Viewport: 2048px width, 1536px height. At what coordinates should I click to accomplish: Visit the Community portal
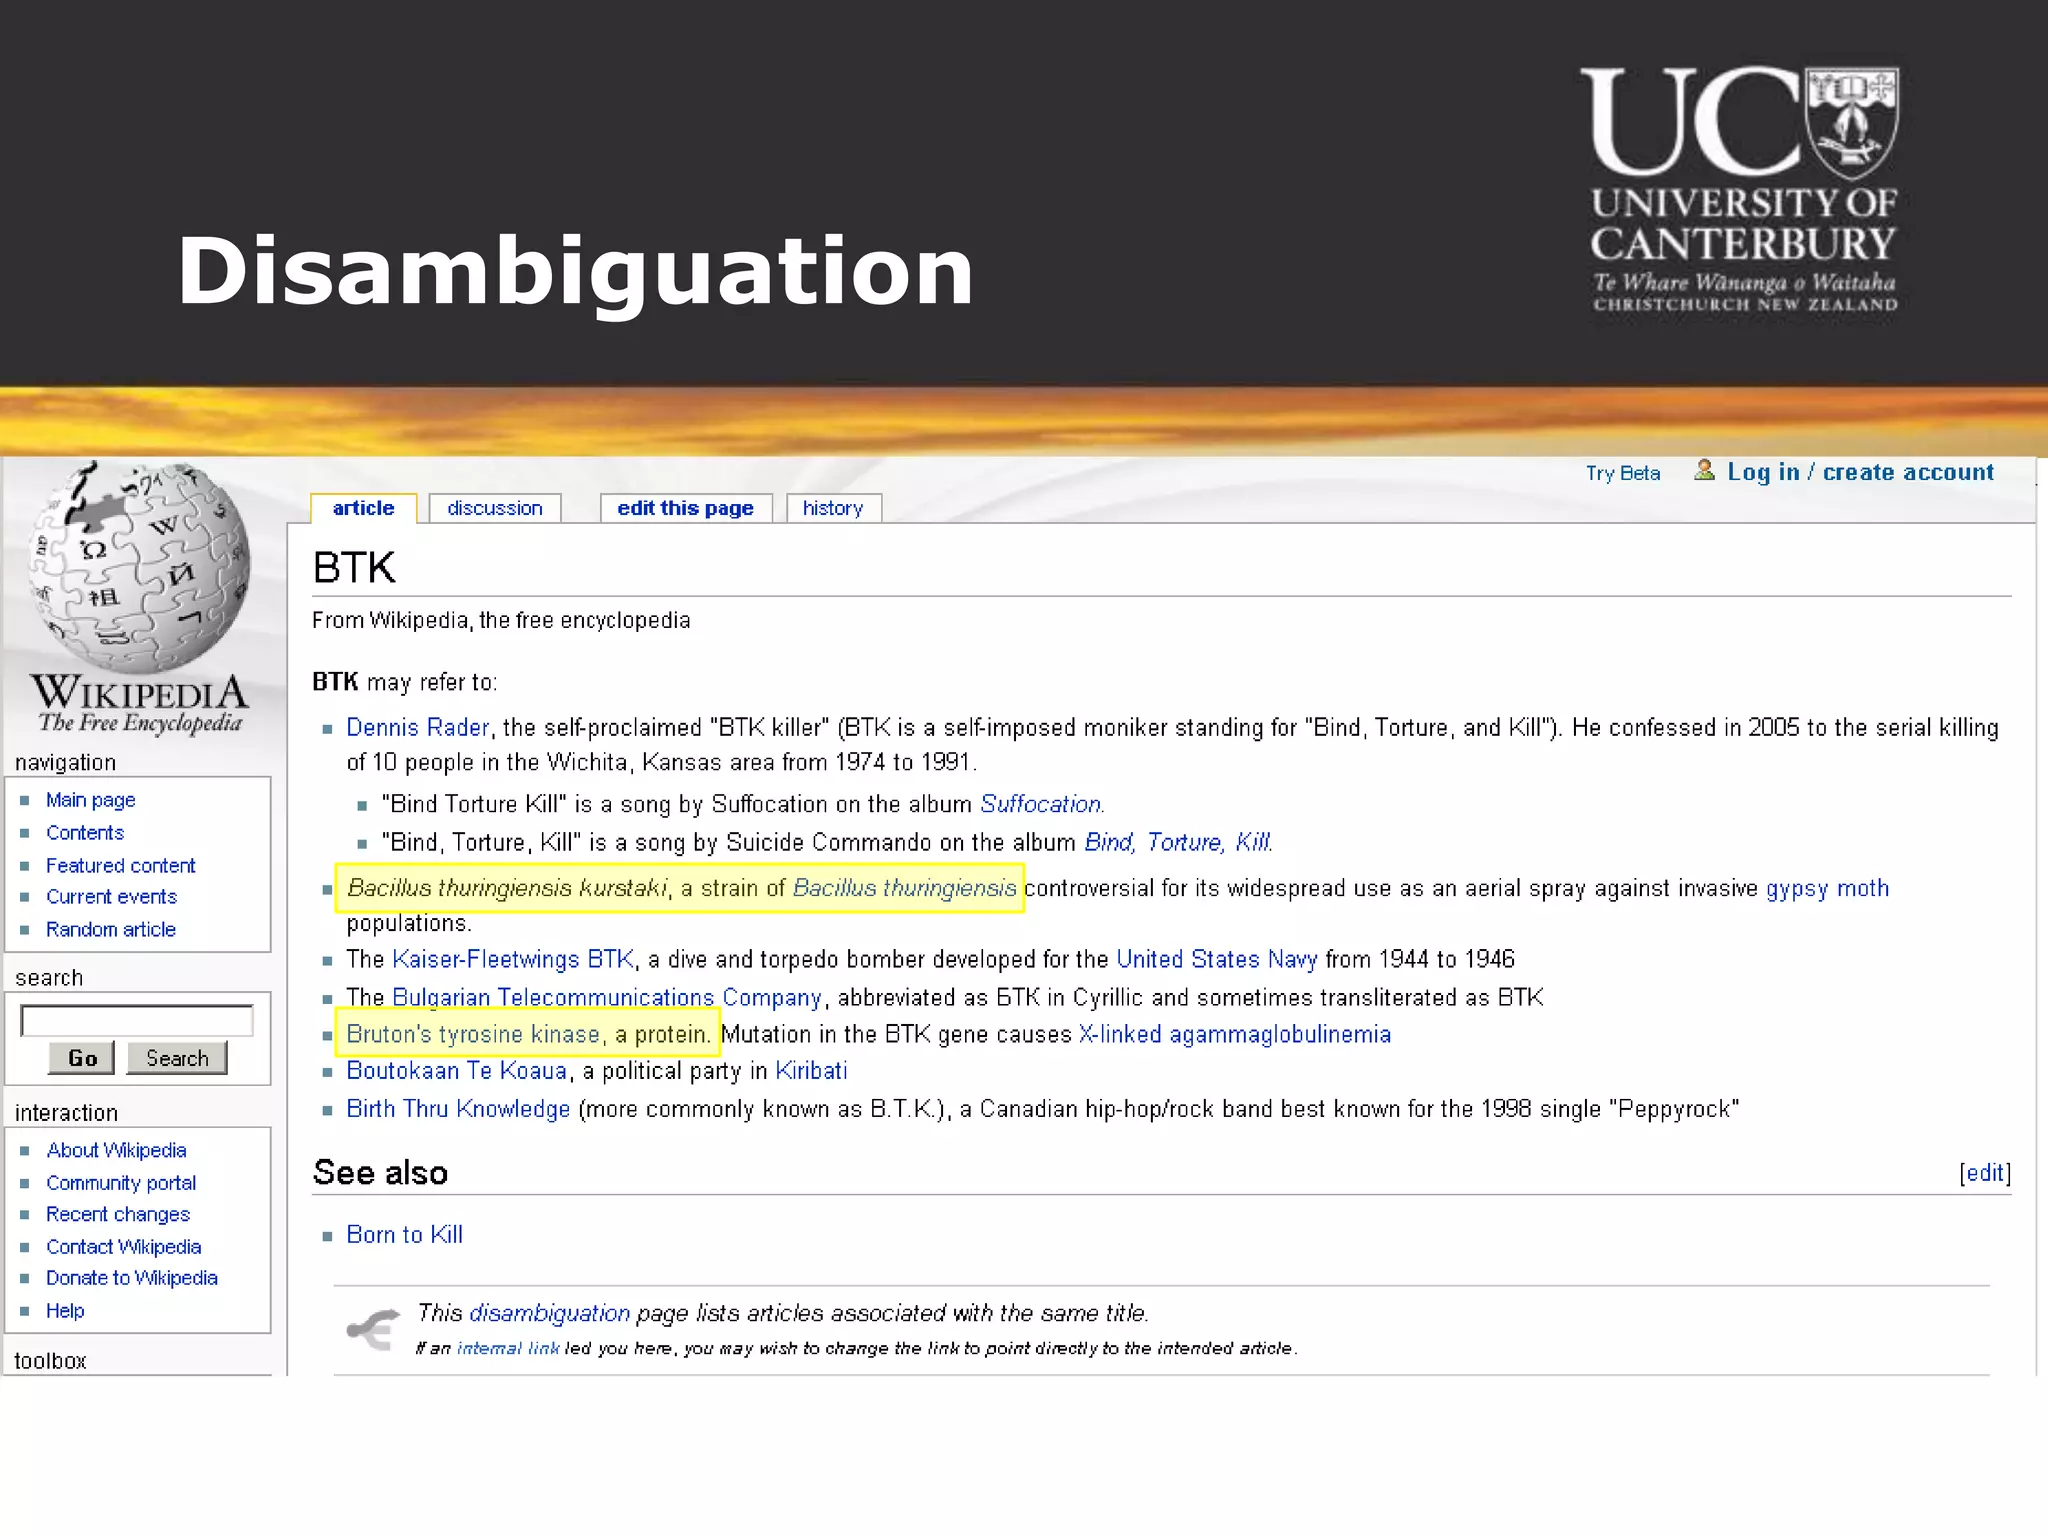[x=121, y=1183]
